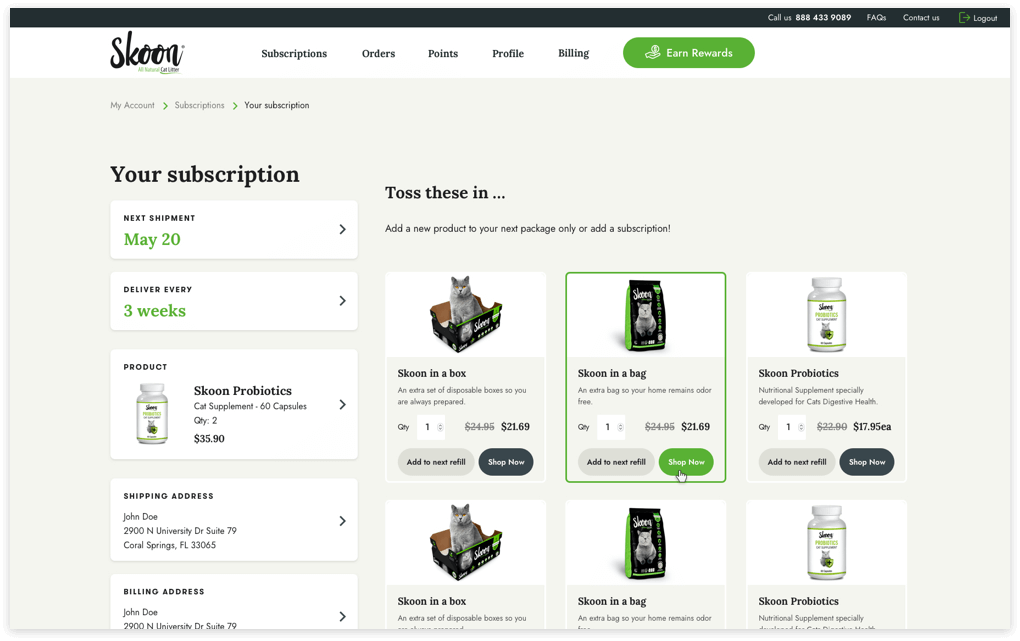Click the breadcrumb arrow after My Account

pyautogui.click(x=165, y=106)
